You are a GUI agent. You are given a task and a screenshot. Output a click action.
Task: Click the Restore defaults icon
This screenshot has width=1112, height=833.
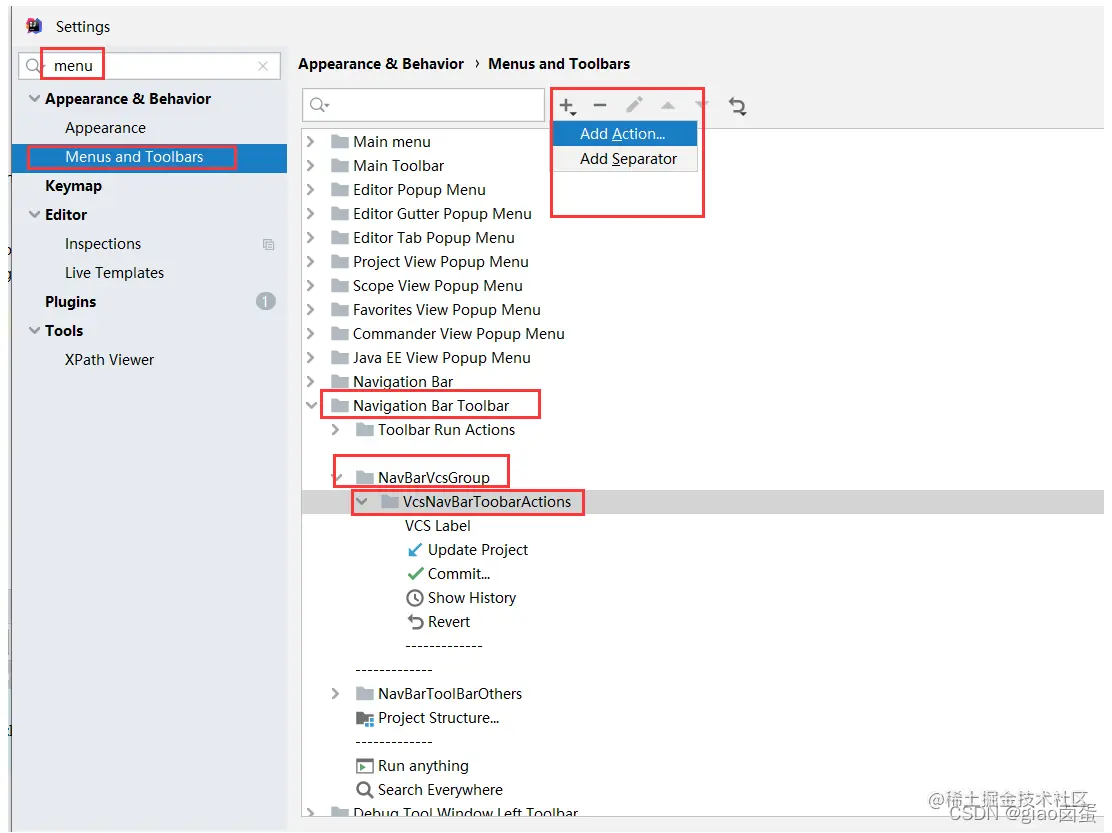click(x=738, y=106)
